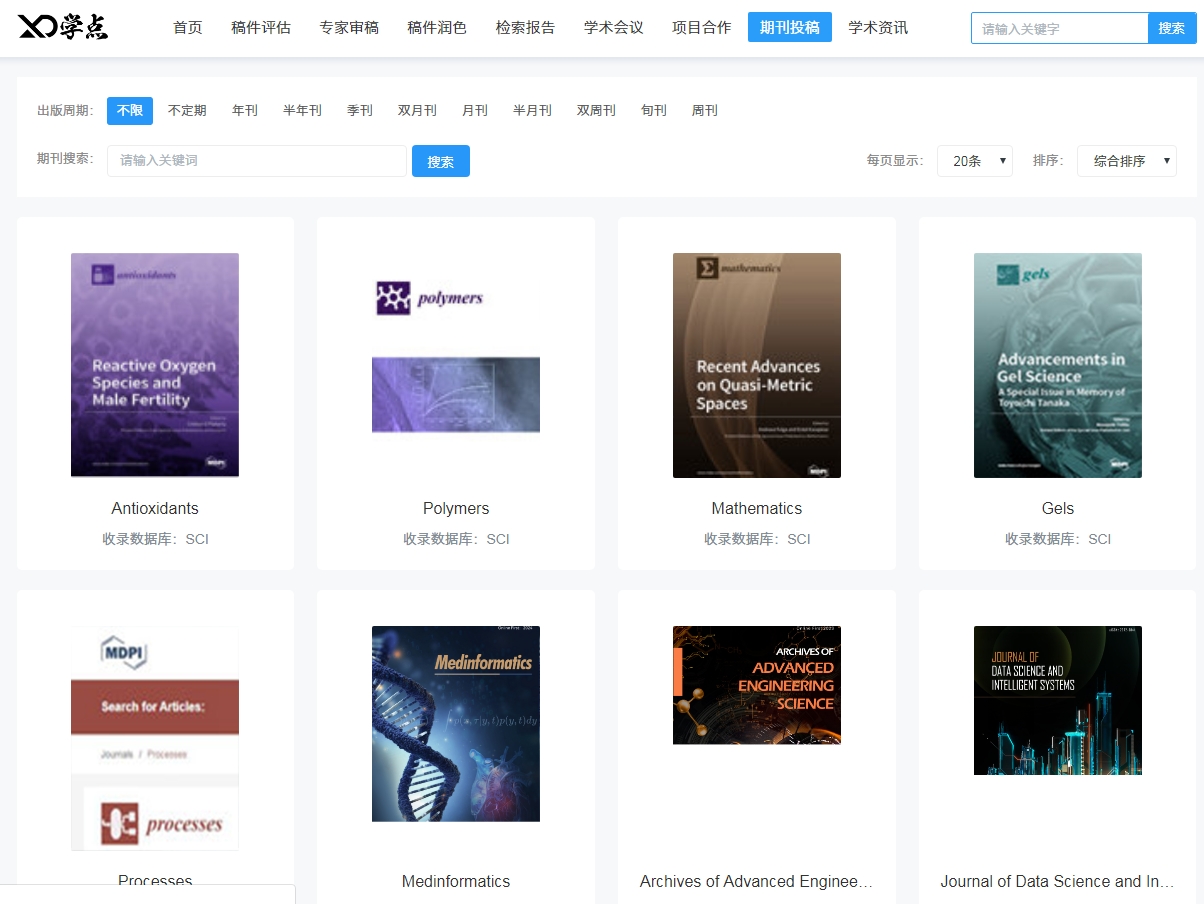Open the Gels journal cover
This screenshot has height=904, width=1204.
coord(1058,365)
